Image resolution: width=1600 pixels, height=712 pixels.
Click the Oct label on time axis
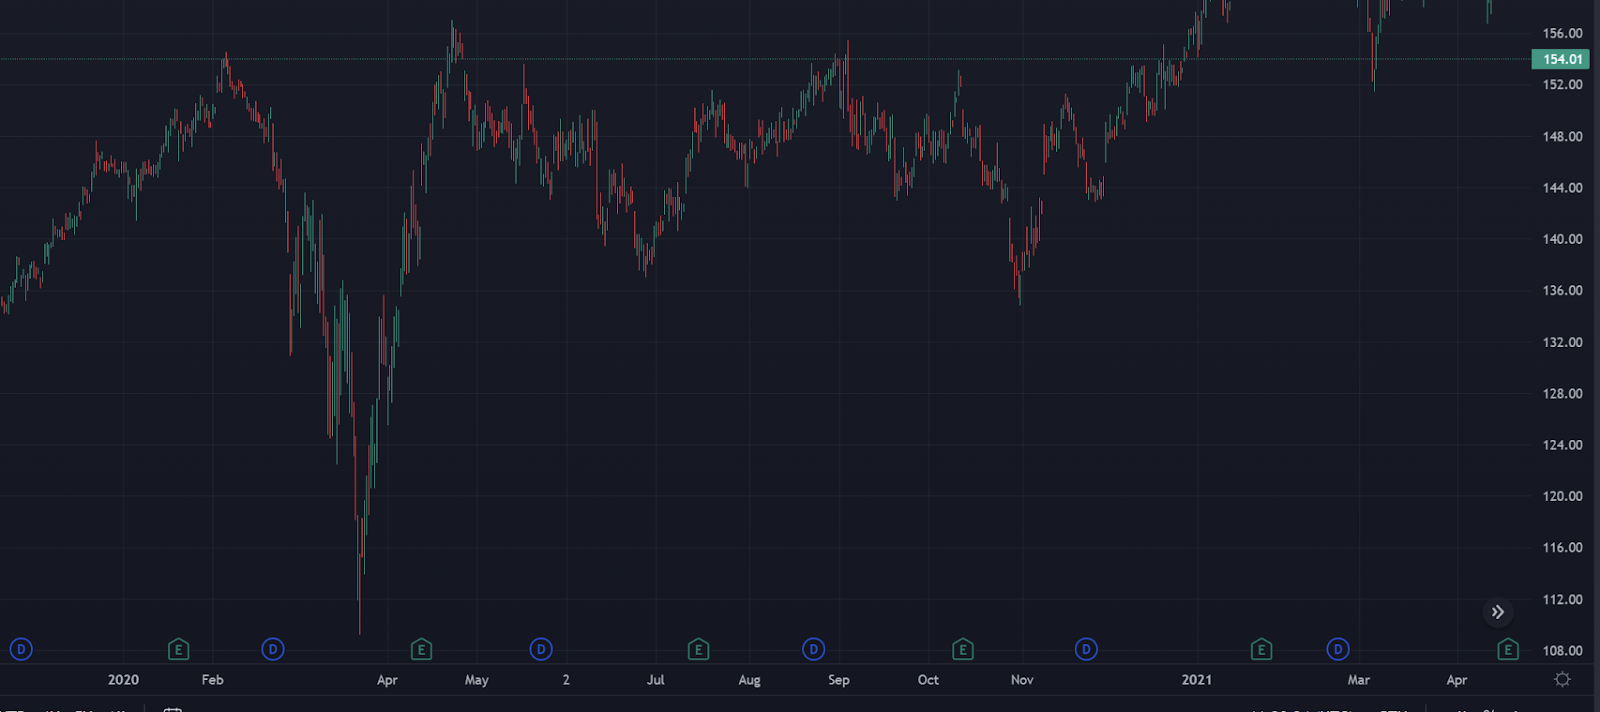[928, 680]
